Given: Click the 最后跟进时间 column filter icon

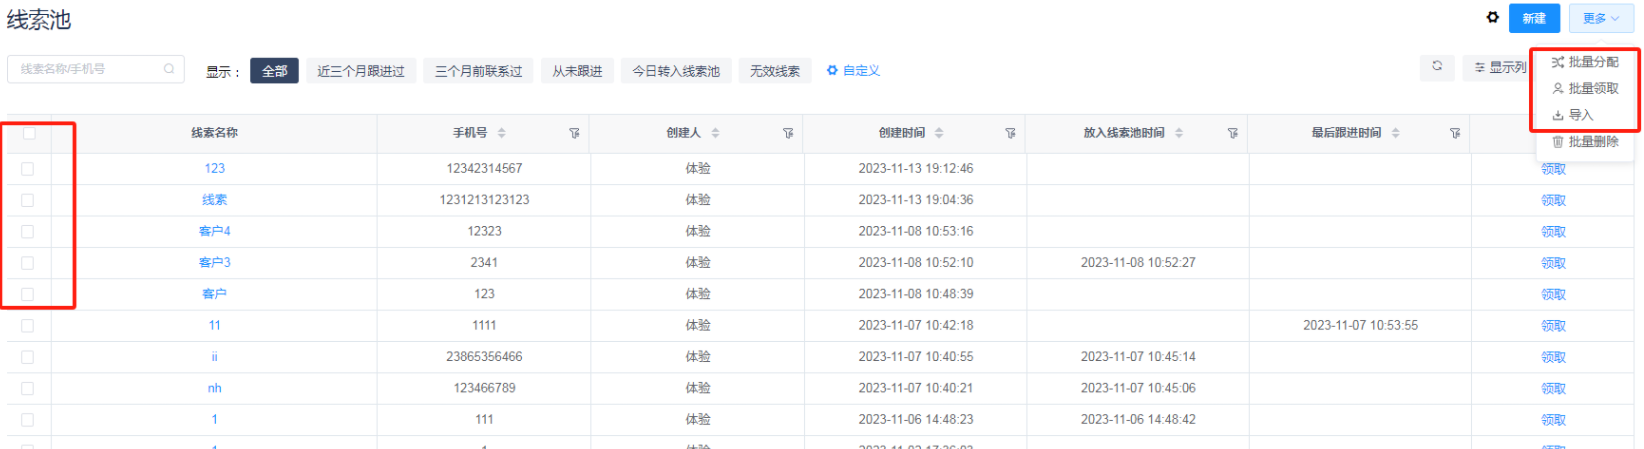Looking at the screenshot, I should point(1454,133).
